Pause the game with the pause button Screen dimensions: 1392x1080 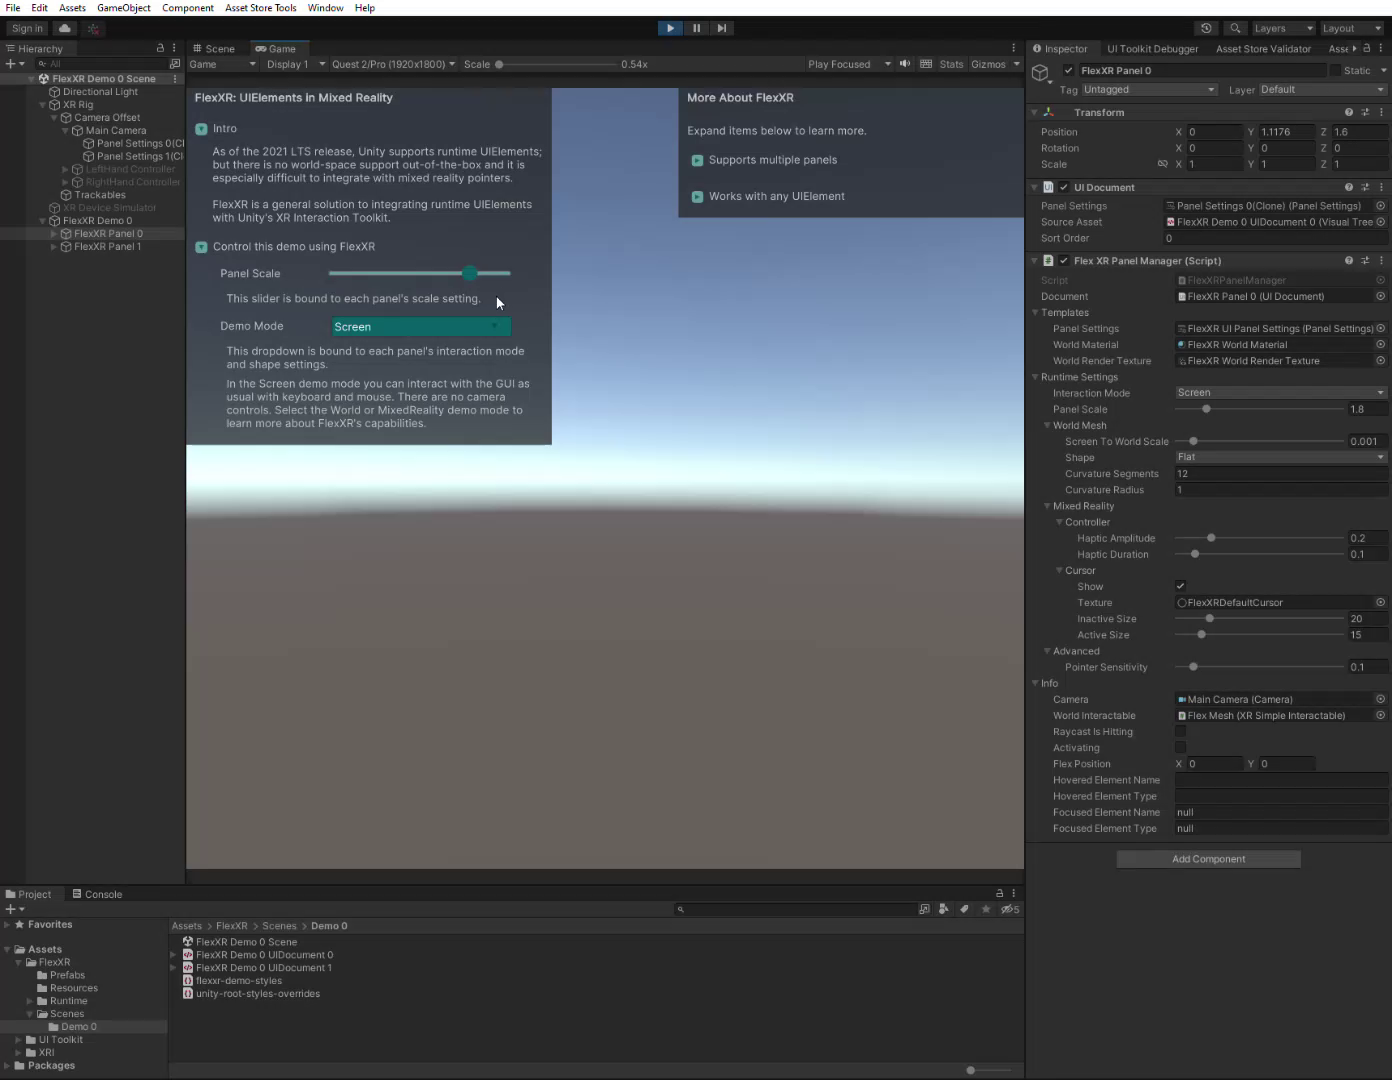click(696, 28)
